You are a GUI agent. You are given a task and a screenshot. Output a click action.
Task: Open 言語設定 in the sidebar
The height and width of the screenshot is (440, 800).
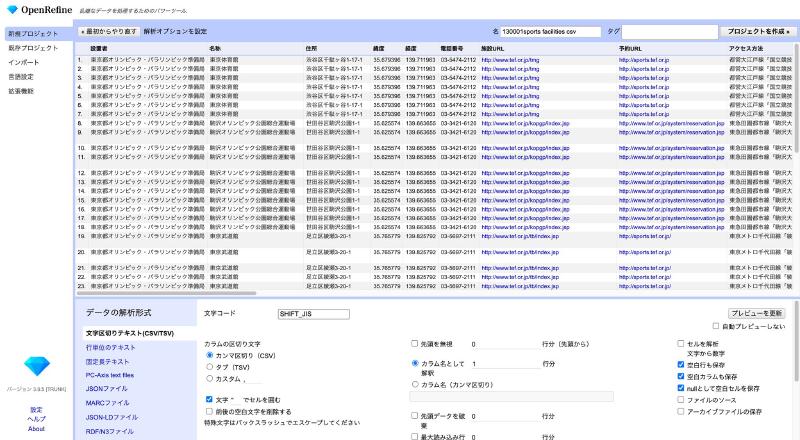(21, 77)
